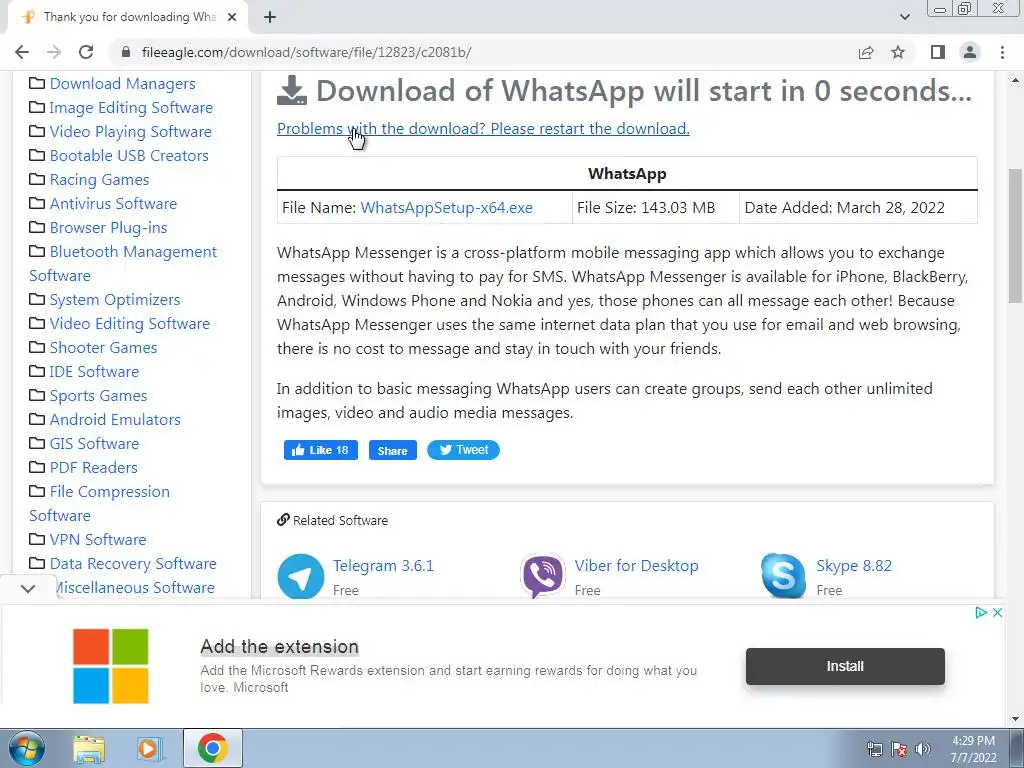Click the page vertical scrollbar thumb

[x=1016, y=235]
